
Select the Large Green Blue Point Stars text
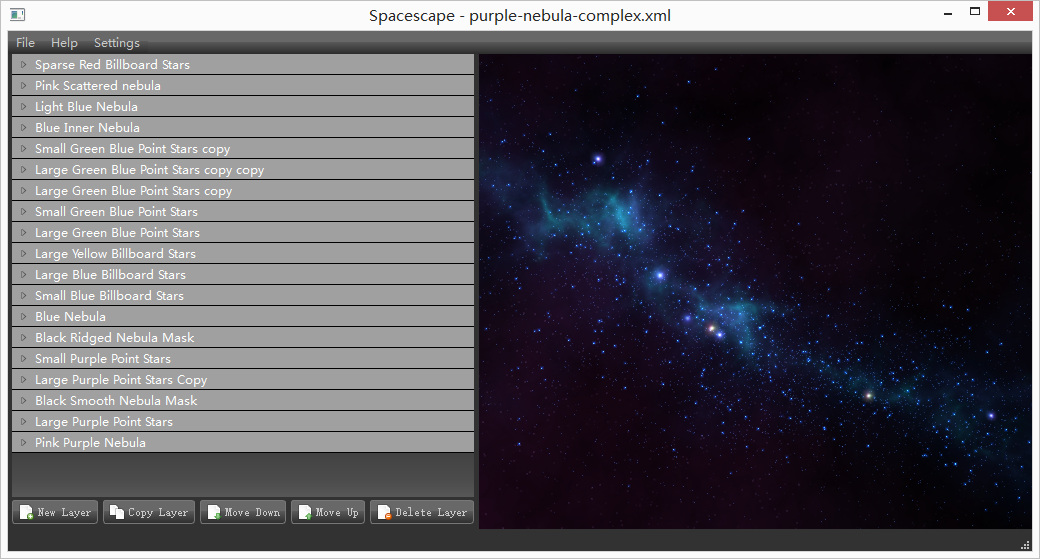point(117,233)
